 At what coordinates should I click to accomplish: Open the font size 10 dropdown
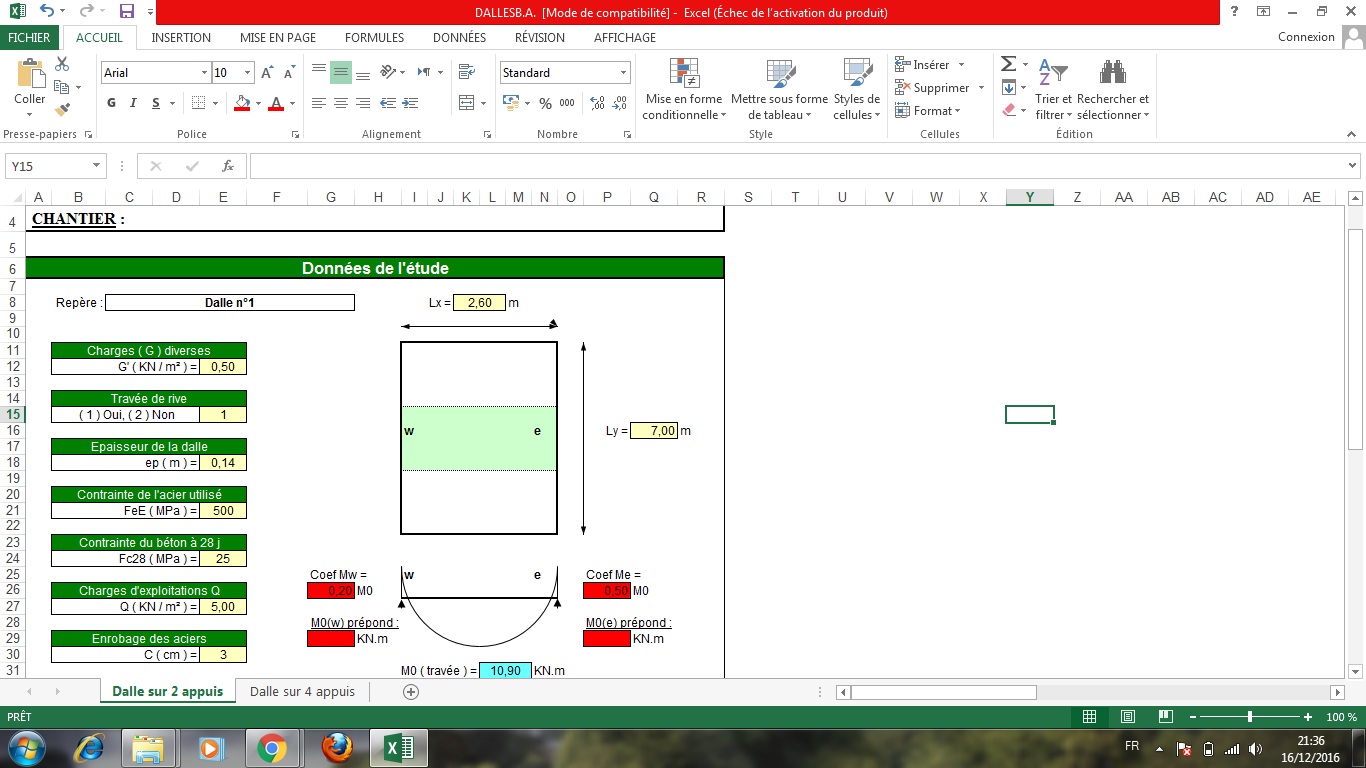247,73
